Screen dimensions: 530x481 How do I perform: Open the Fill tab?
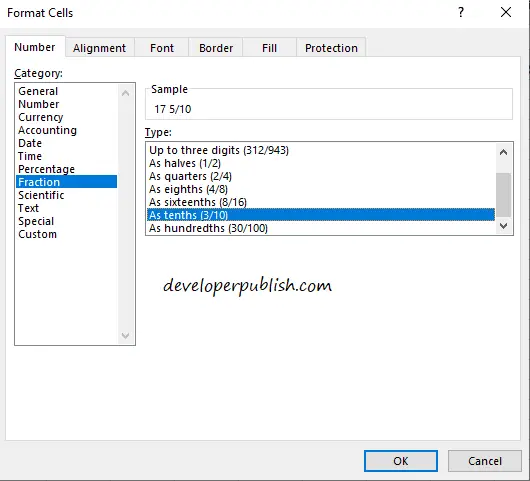point(269,48)
